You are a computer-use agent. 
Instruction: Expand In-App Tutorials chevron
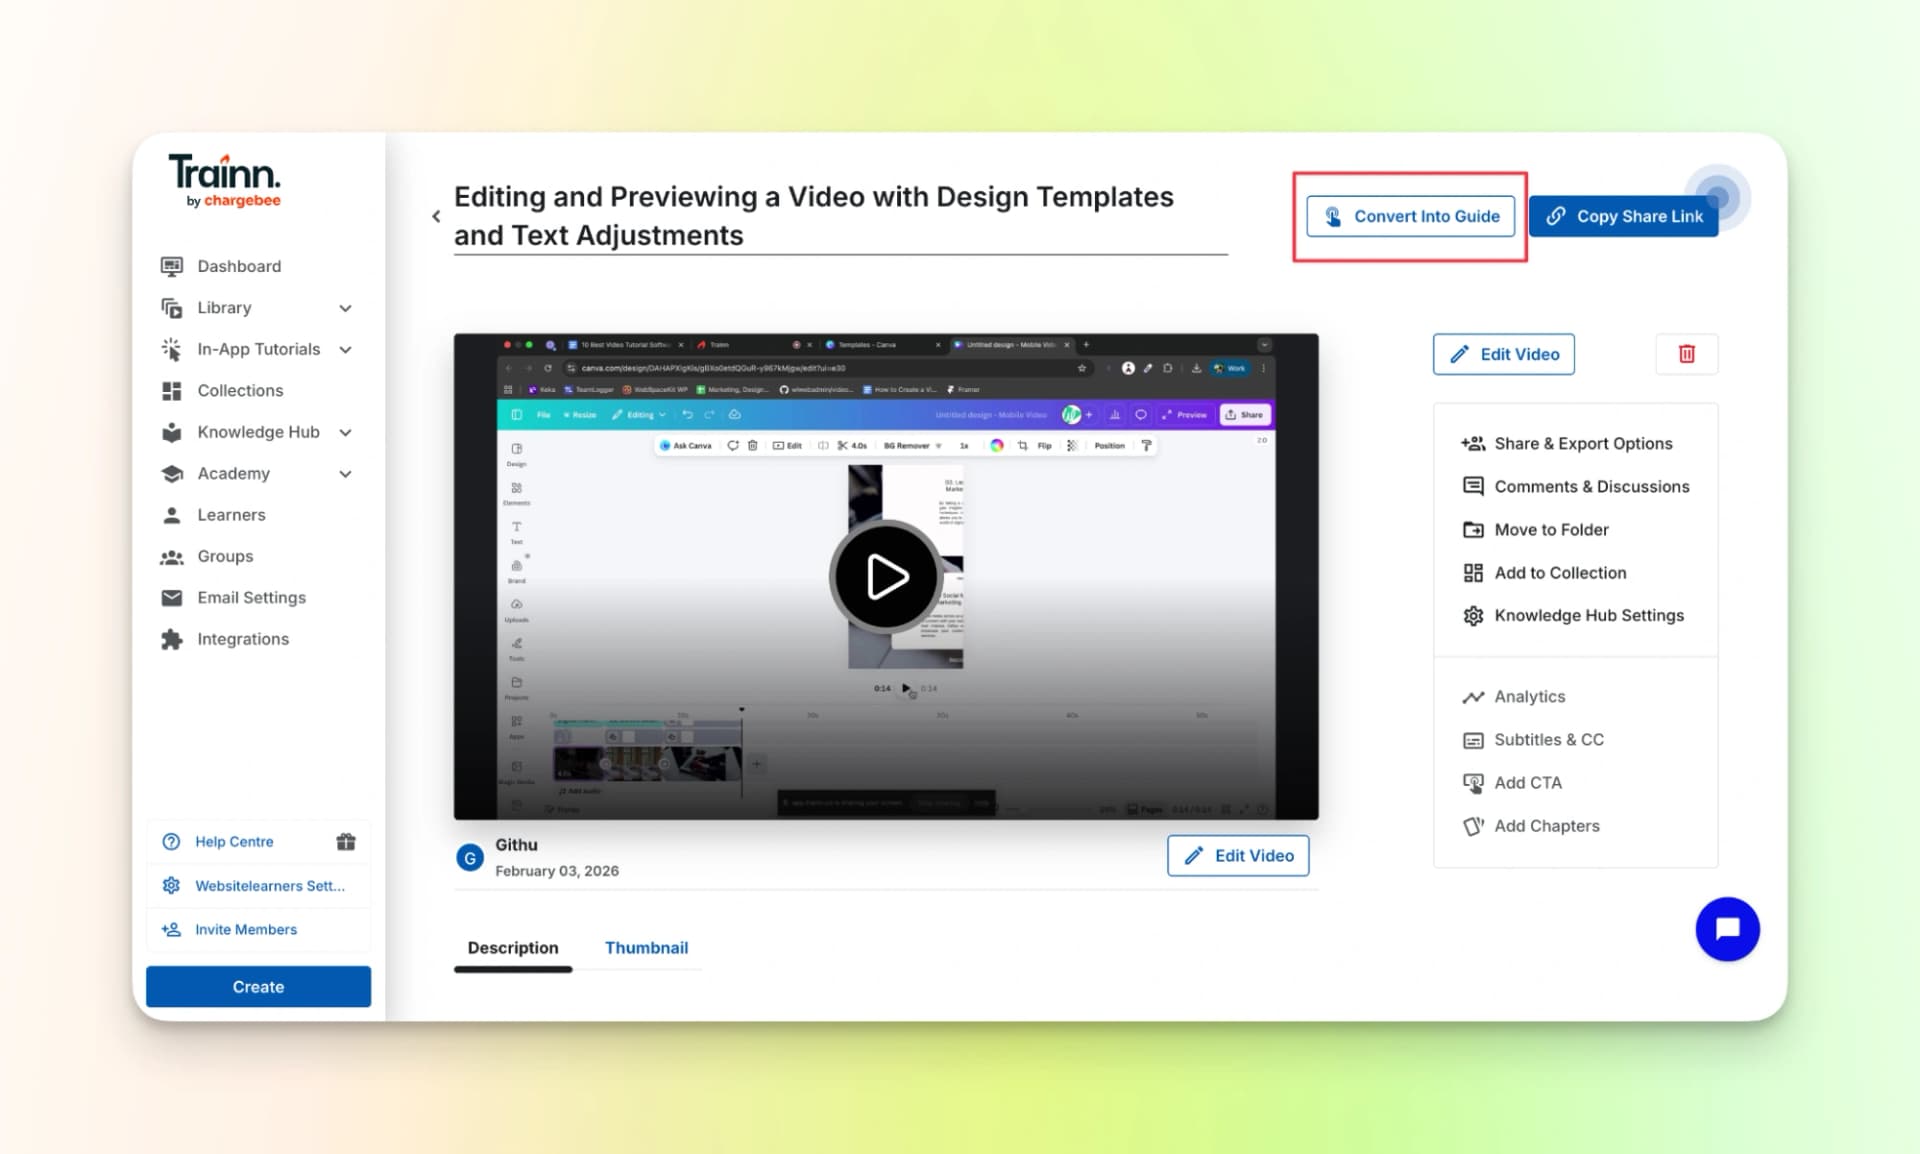(345, 350)
